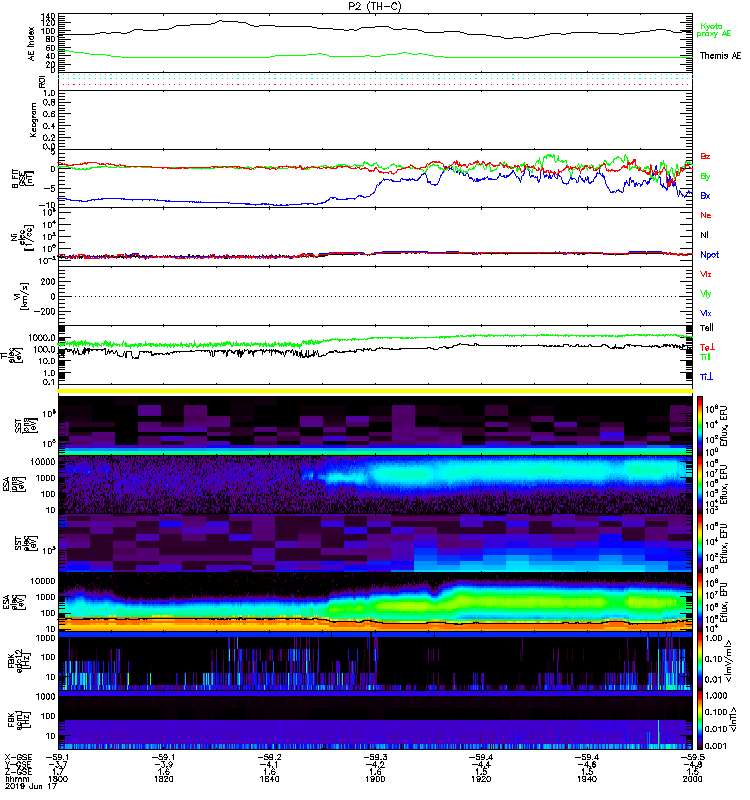Click the X-GSE row label

(18, 758)
